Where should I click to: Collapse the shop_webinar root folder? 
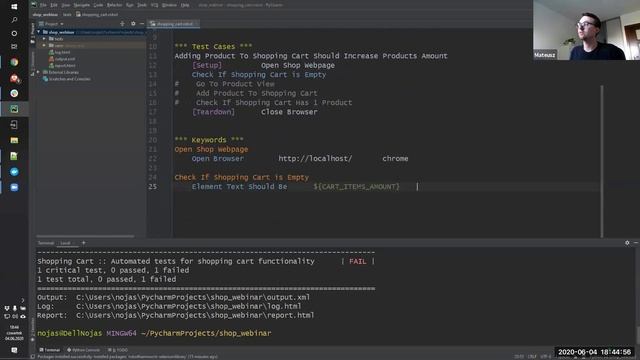(39, 32)
